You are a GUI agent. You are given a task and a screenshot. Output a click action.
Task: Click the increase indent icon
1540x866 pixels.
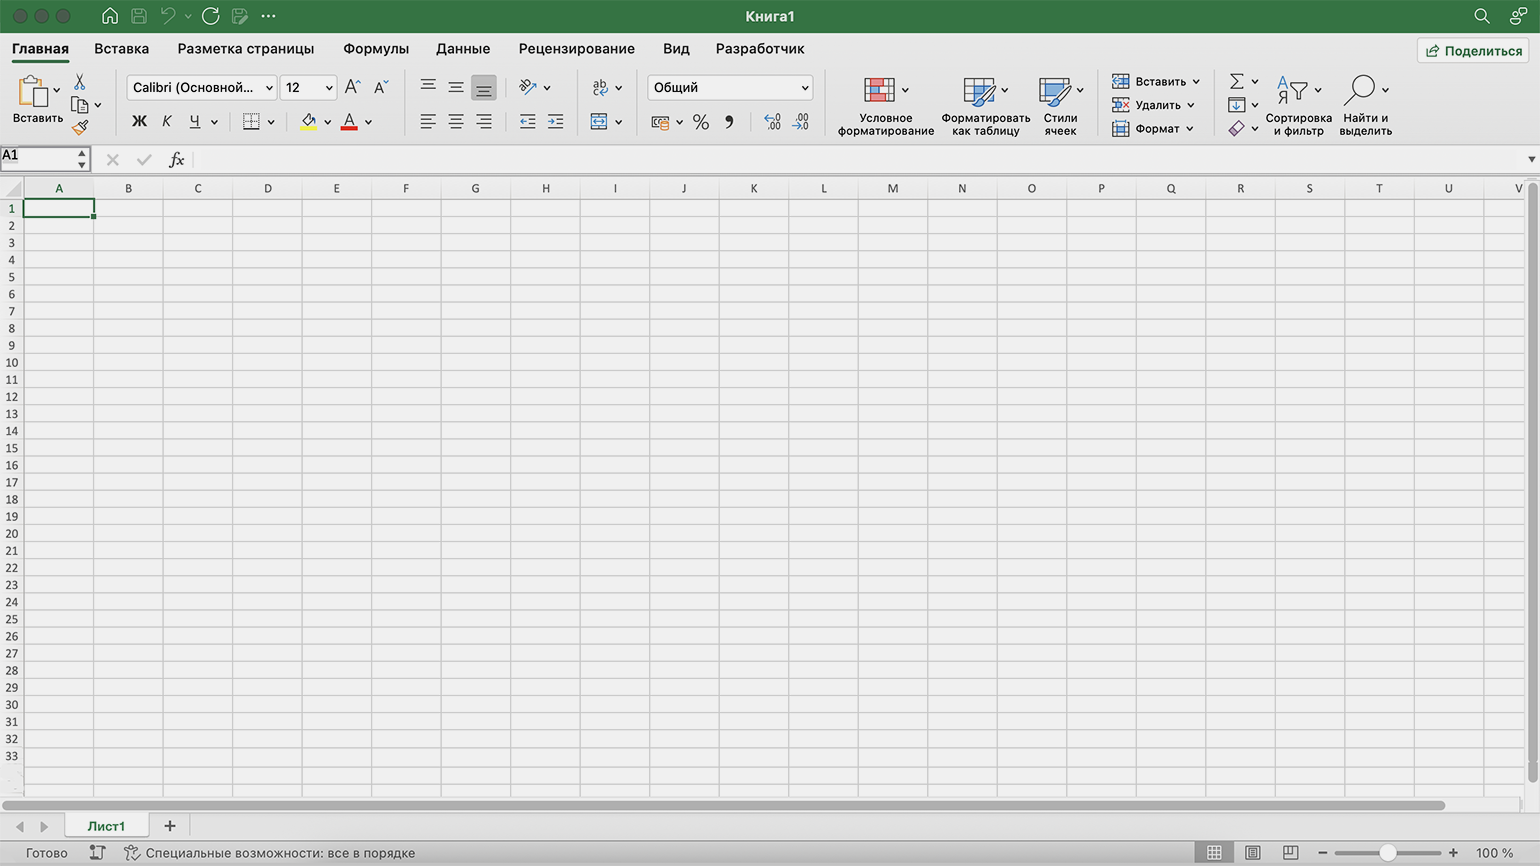click(x=556, y=122)
